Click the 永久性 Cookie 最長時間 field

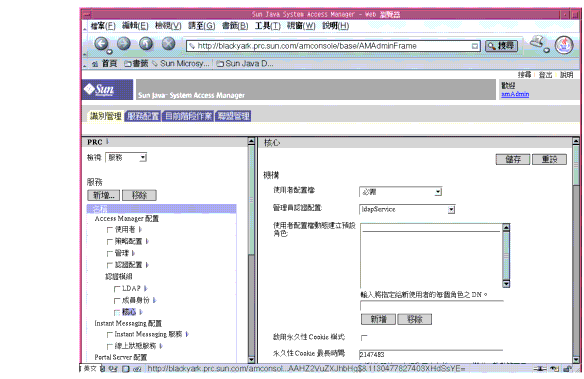(431, 354)
